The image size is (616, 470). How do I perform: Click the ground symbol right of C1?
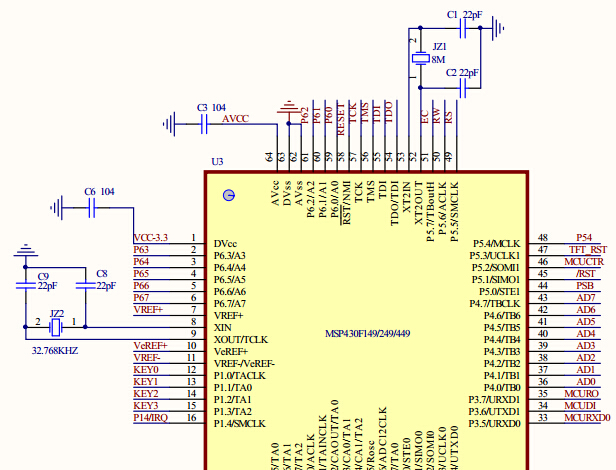click(497, 28)
